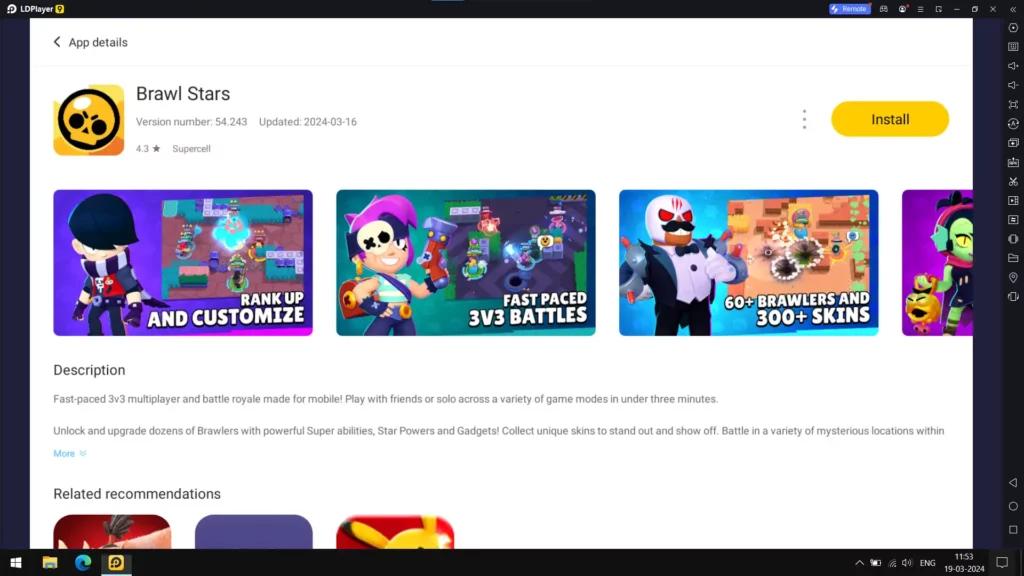View 'Rank Up and Customize' screenshot

pyautogui.click(x=183, y=263)
